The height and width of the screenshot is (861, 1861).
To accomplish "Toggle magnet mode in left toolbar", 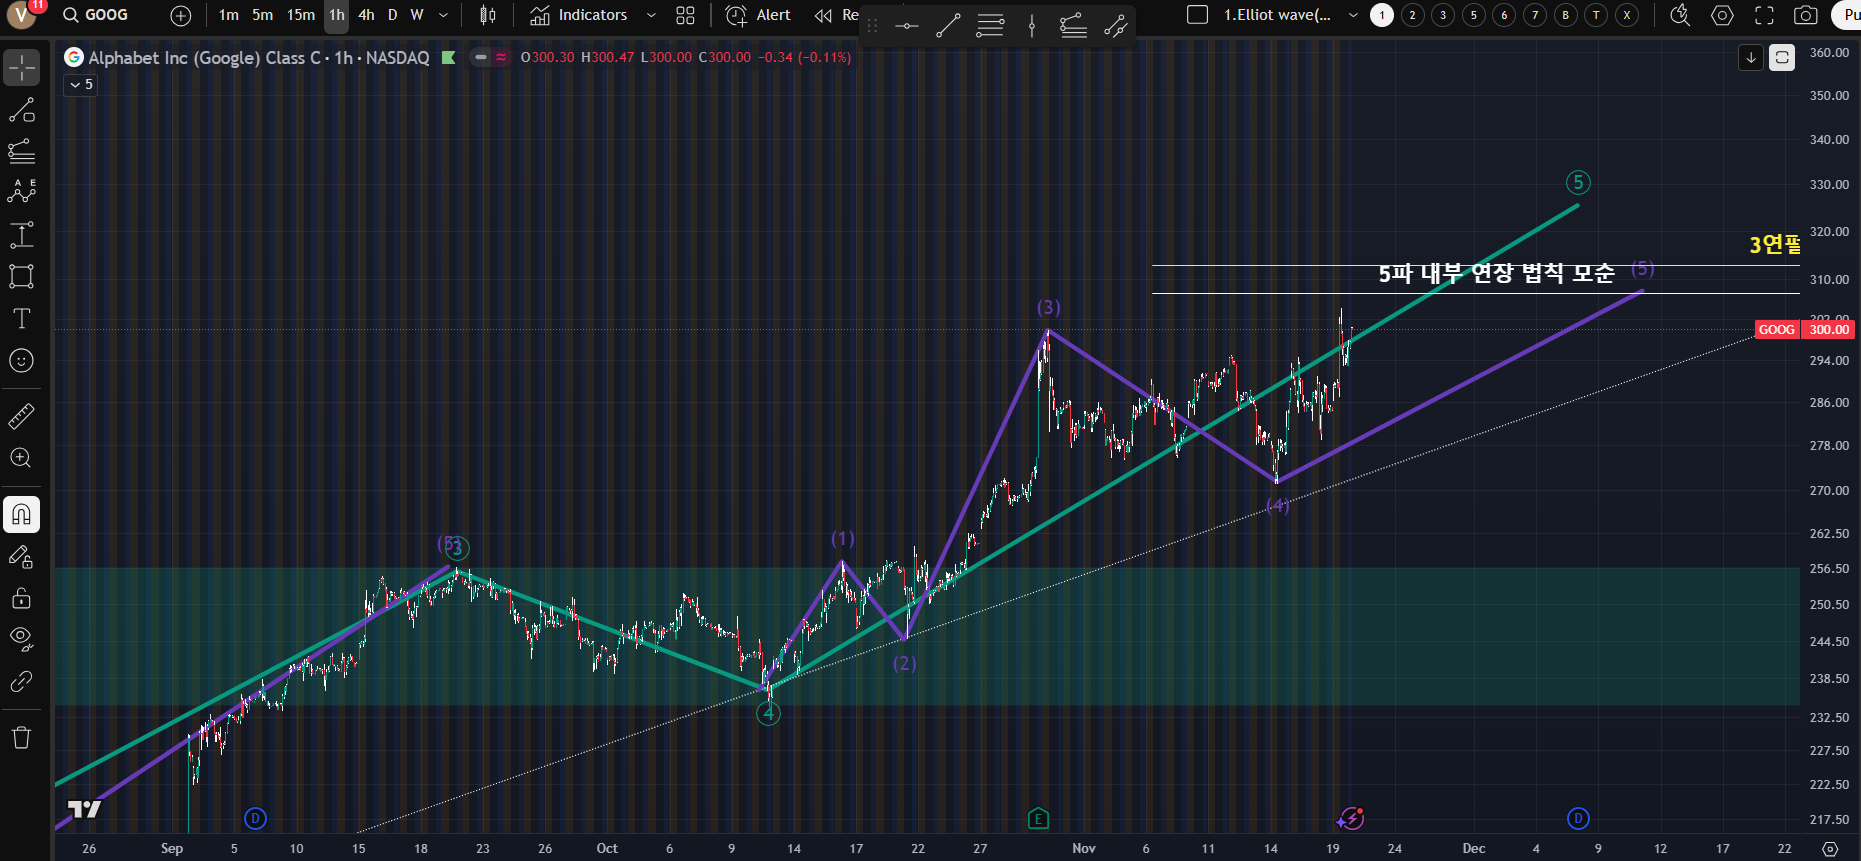I will (x=22, y=515).
